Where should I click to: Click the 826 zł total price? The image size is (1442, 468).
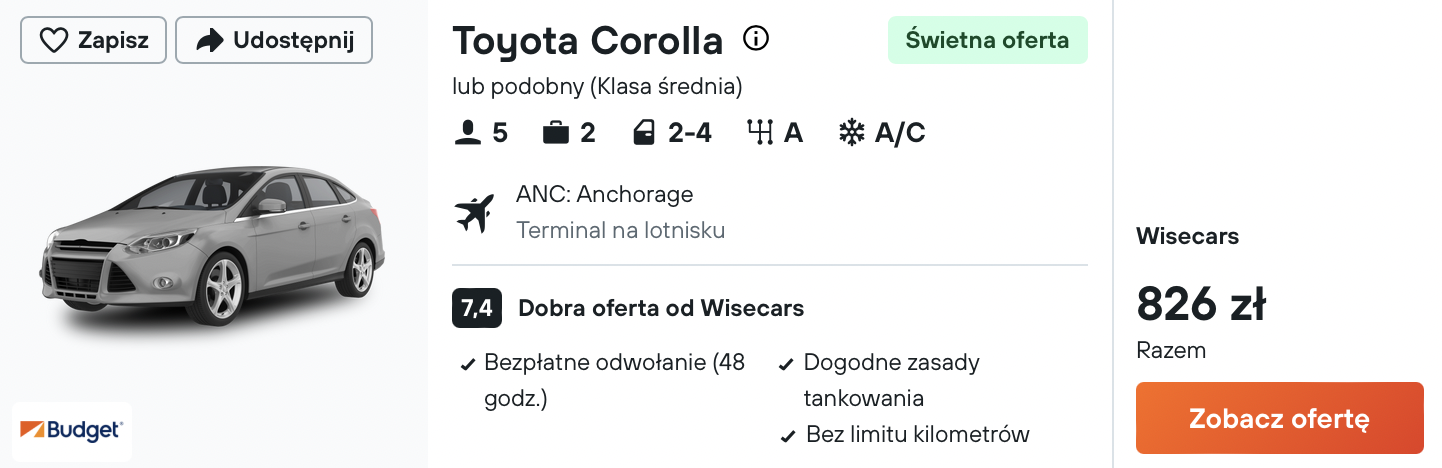pos(1201,304)
